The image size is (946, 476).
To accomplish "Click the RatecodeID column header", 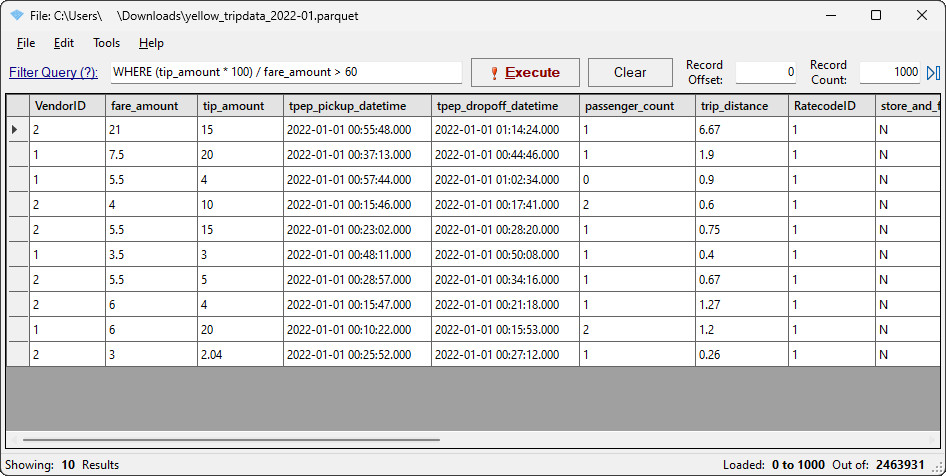I will [831, 106].
